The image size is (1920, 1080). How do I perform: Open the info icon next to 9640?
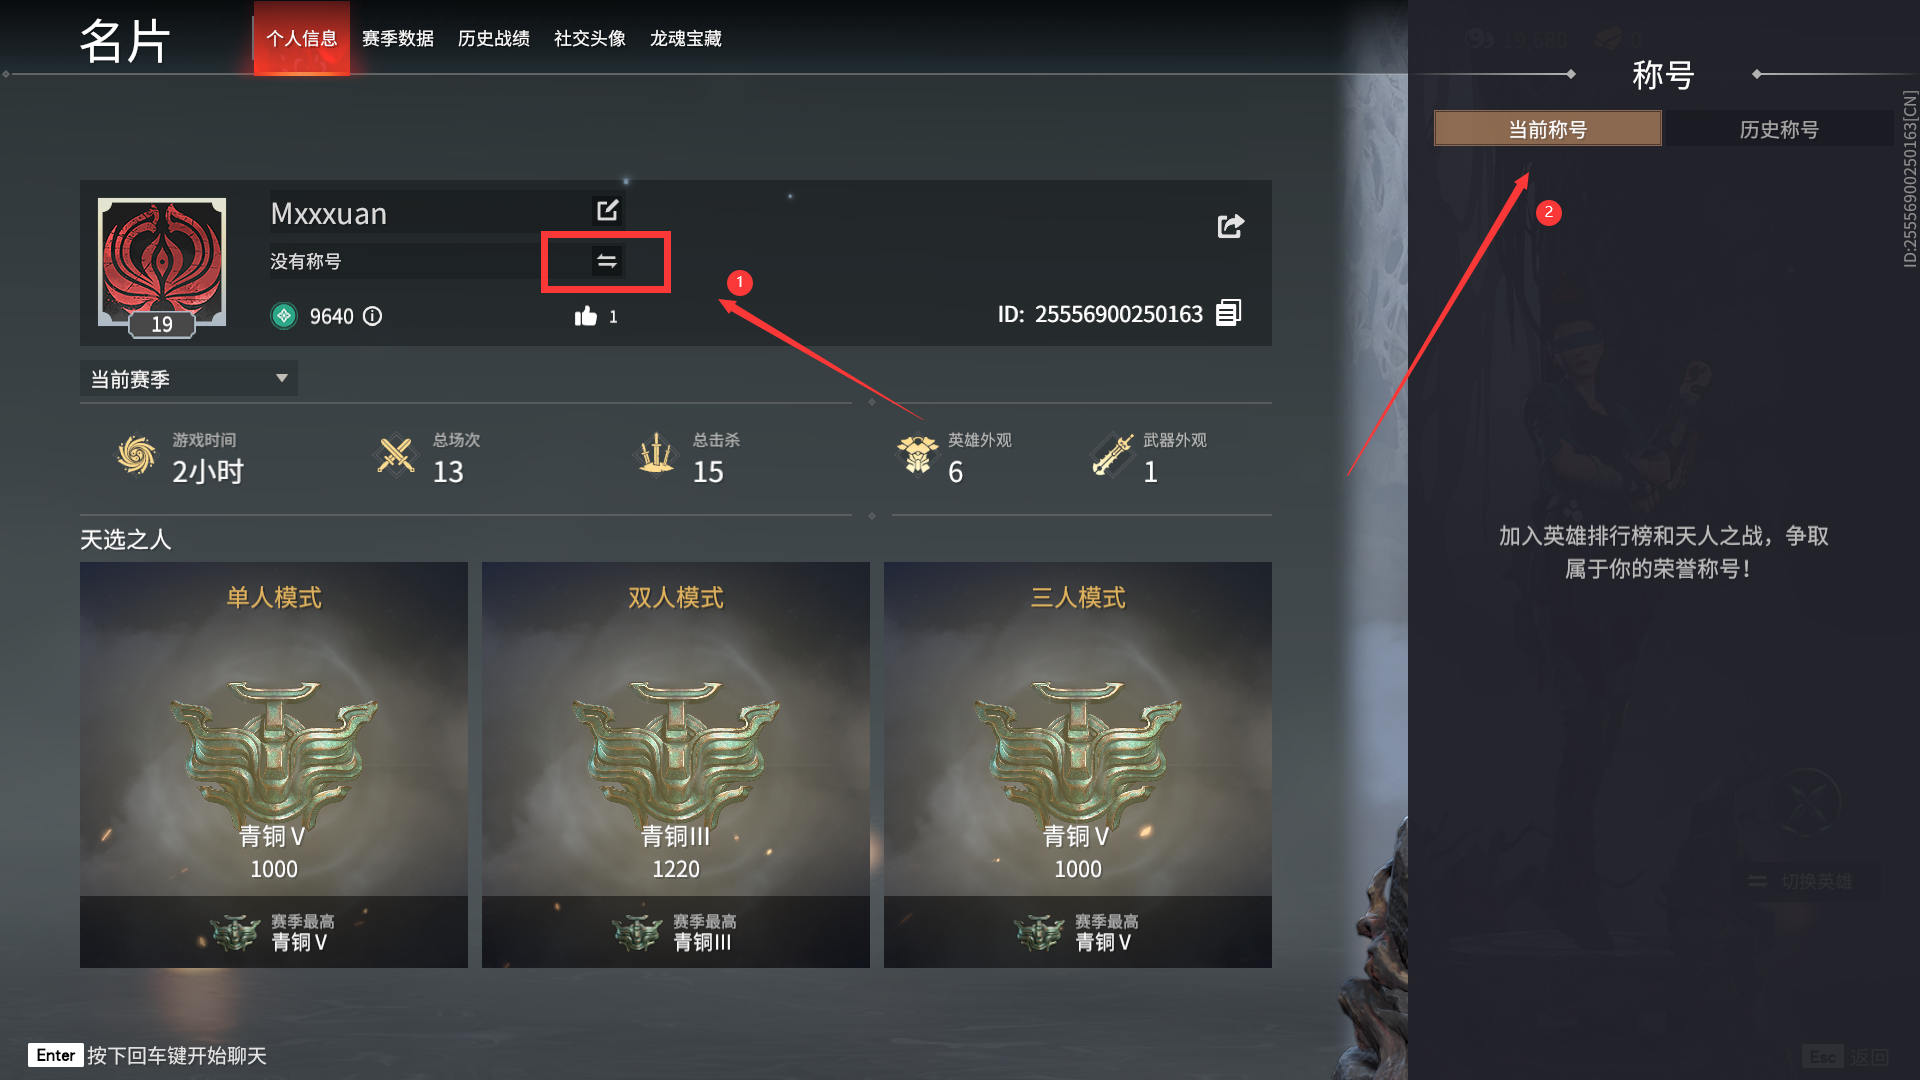372,316
